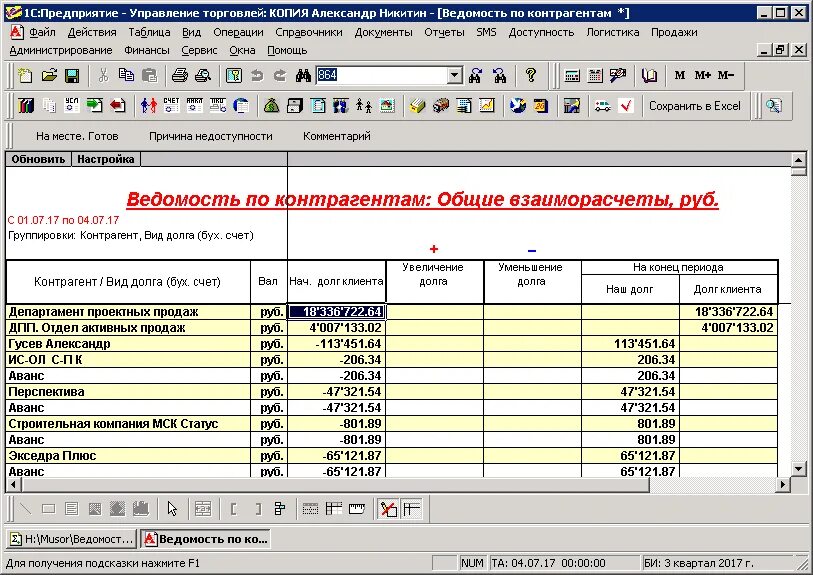Click the Copy icon in top toolbar

click(126, 76)
